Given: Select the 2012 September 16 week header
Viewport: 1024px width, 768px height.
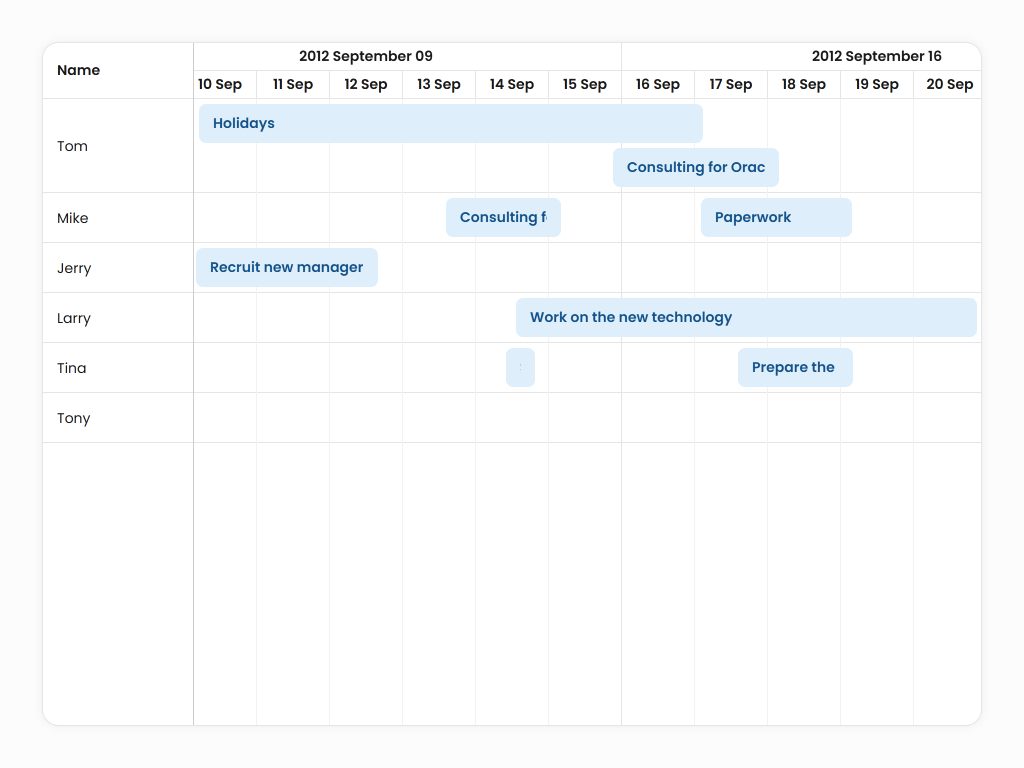Looking at the screenshot, I should pyautogui.click(x=876, y=57).
